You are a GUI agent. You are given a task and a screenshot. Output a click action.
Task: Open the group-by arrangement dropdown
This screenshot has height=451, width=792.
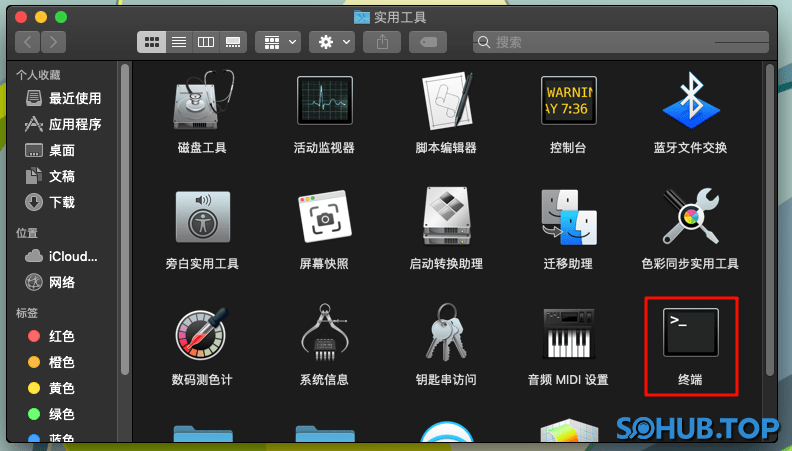pyautogui.click(x=278, y=42)
